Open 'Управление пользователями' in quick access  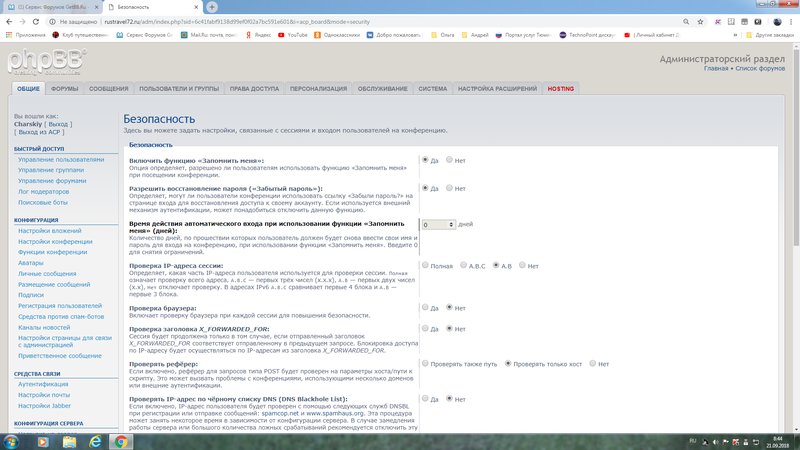[x=60, y=159]
